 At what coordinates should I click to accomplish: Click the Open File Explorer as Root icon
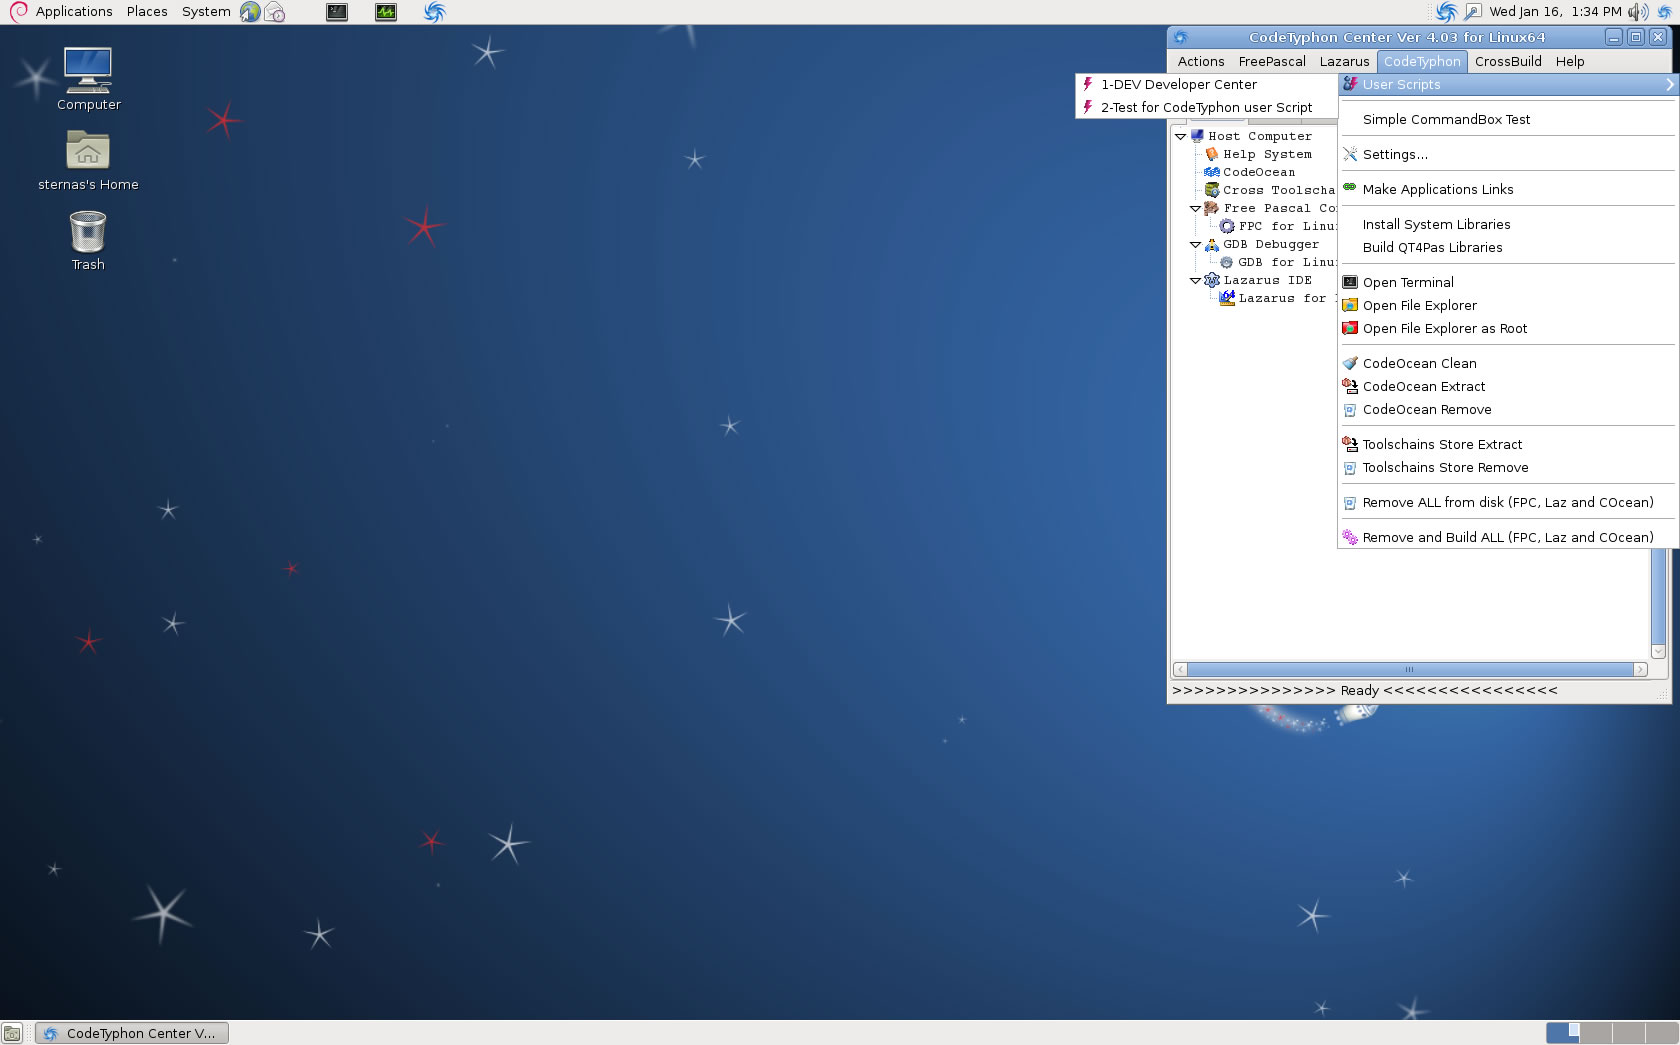point(1350,328)
